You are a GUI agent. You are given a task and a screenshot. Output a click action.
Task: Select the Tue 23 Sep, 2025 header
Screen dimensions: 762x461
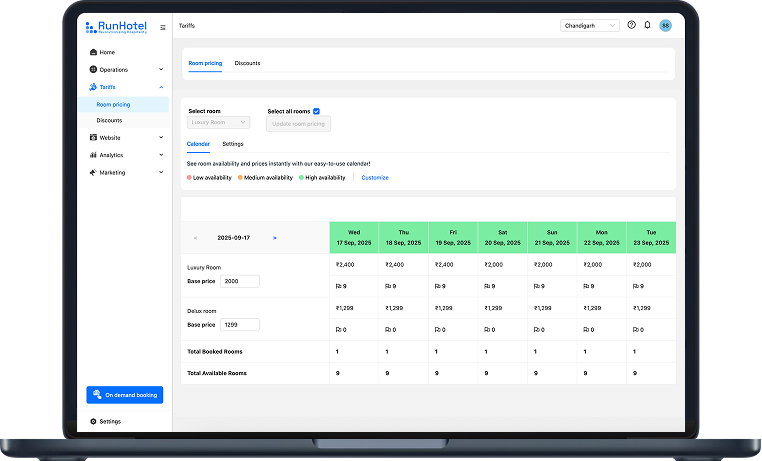(651, 238)
